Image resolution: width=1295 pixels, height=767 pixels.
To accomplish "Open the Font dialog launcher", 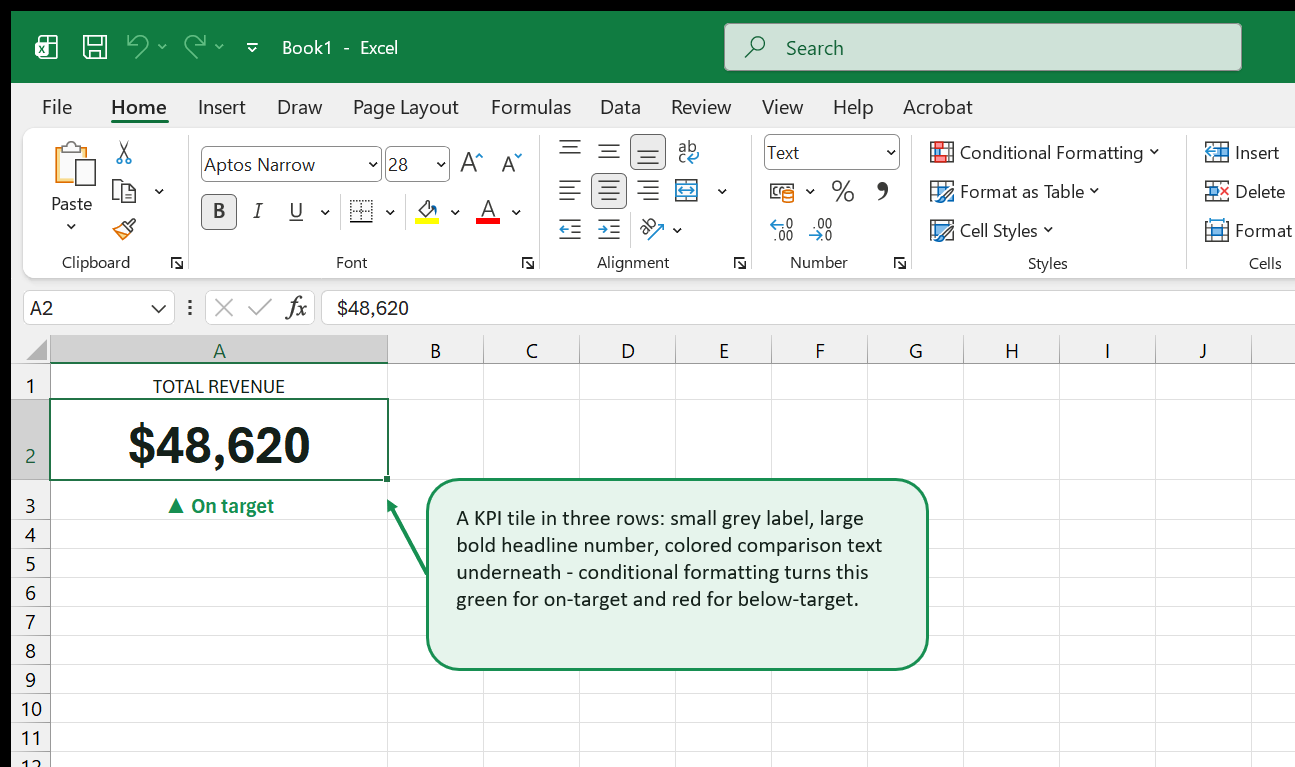I will 528,263.
